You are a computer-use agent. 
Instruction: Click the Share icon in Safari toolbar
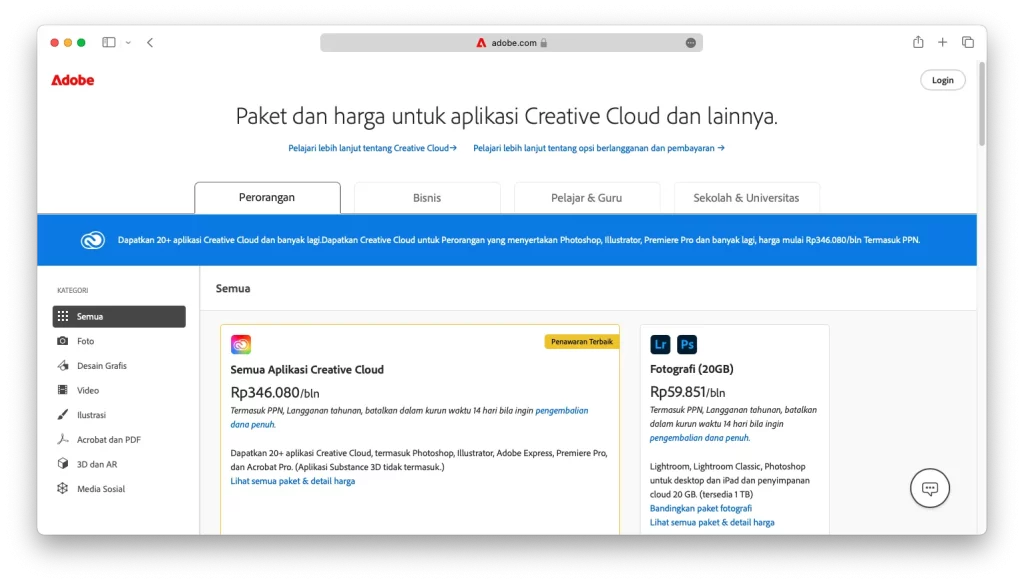point(918,42)
